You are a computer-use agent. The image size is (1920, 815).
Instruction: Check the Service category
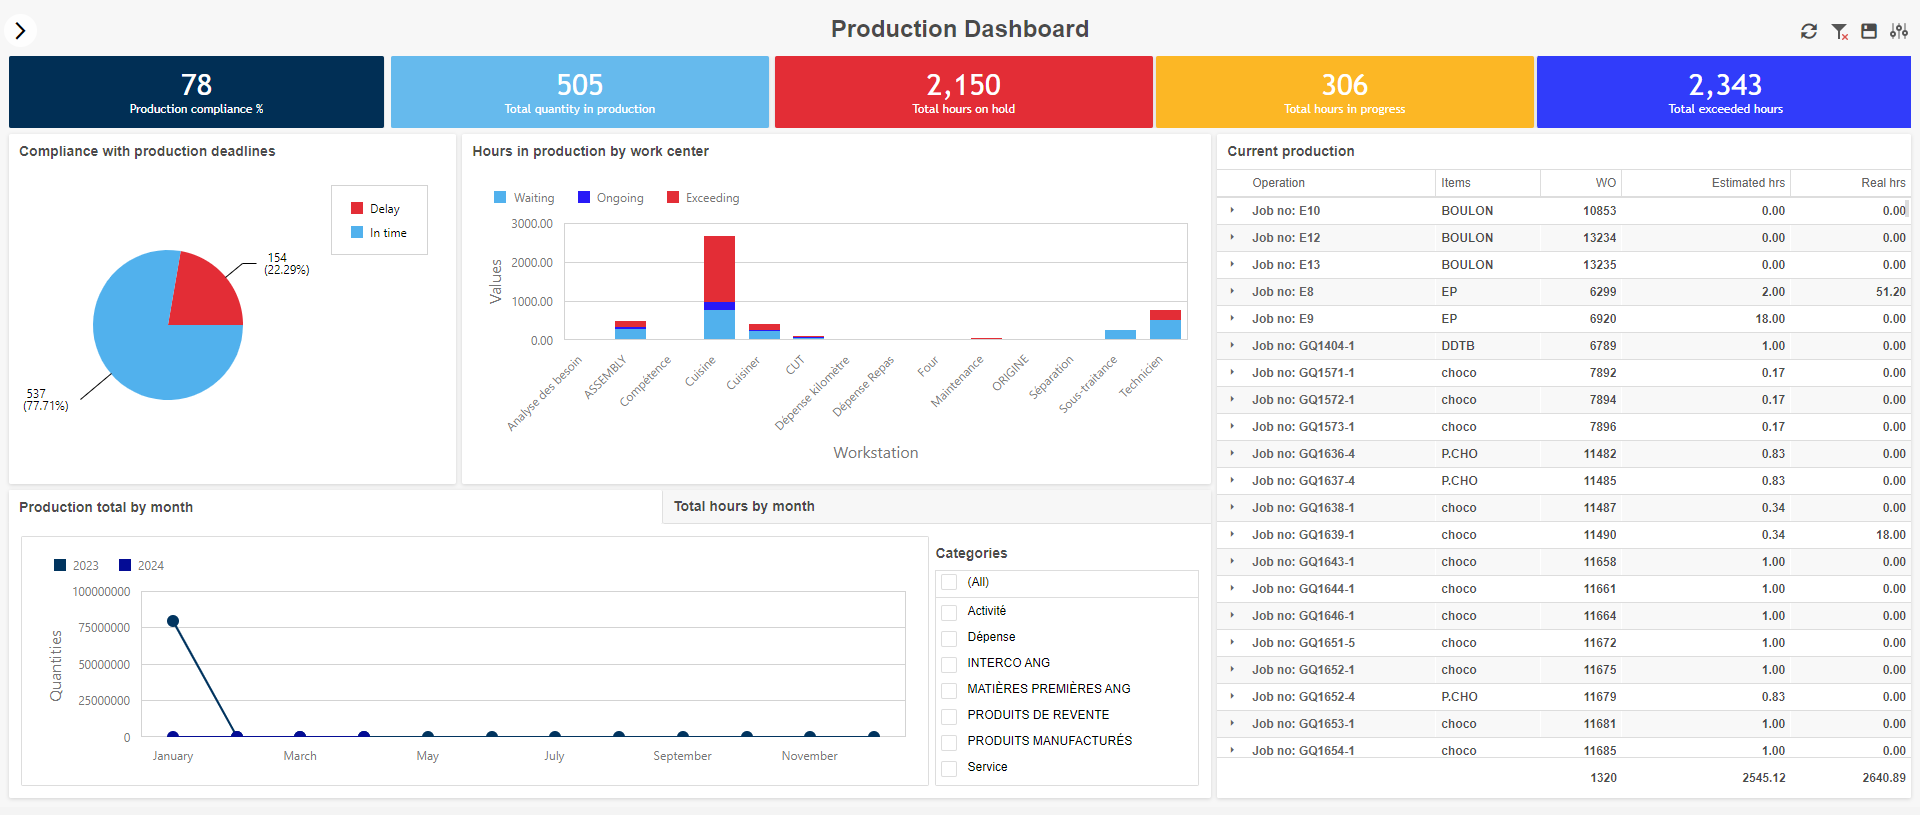coord(949,767)
